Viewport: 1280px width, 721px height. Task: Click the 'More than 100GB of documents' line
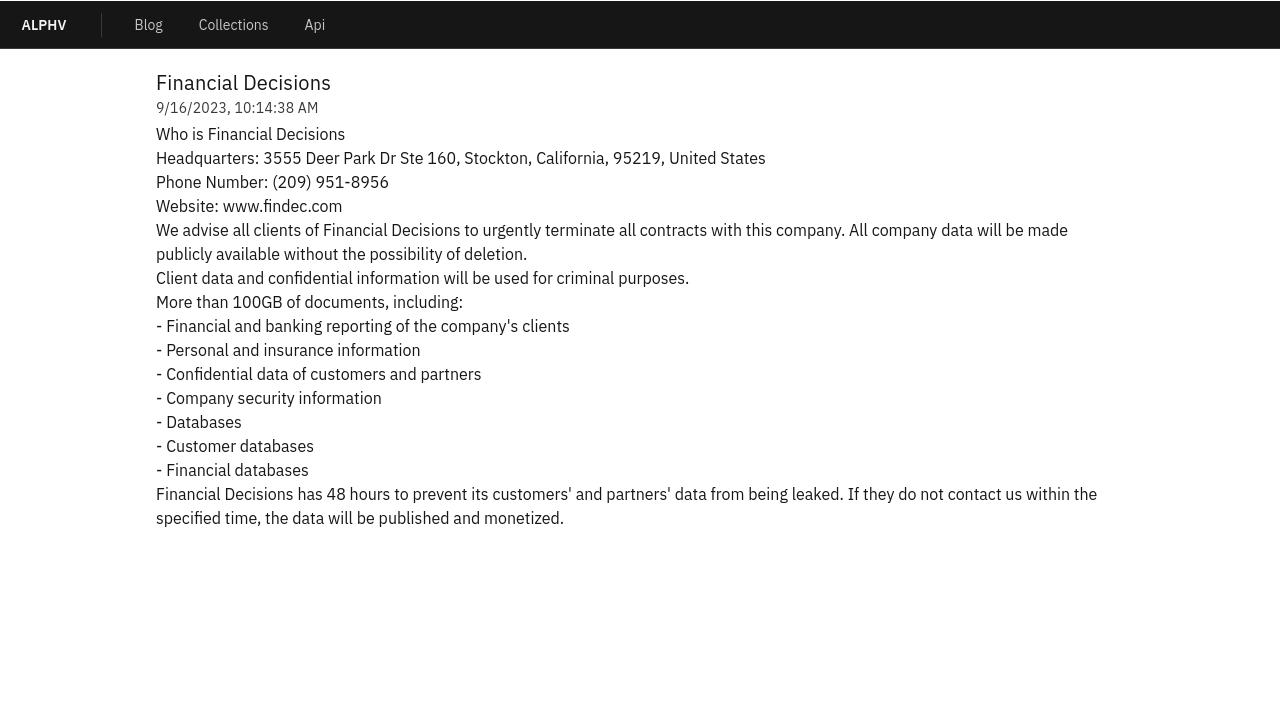309,302
